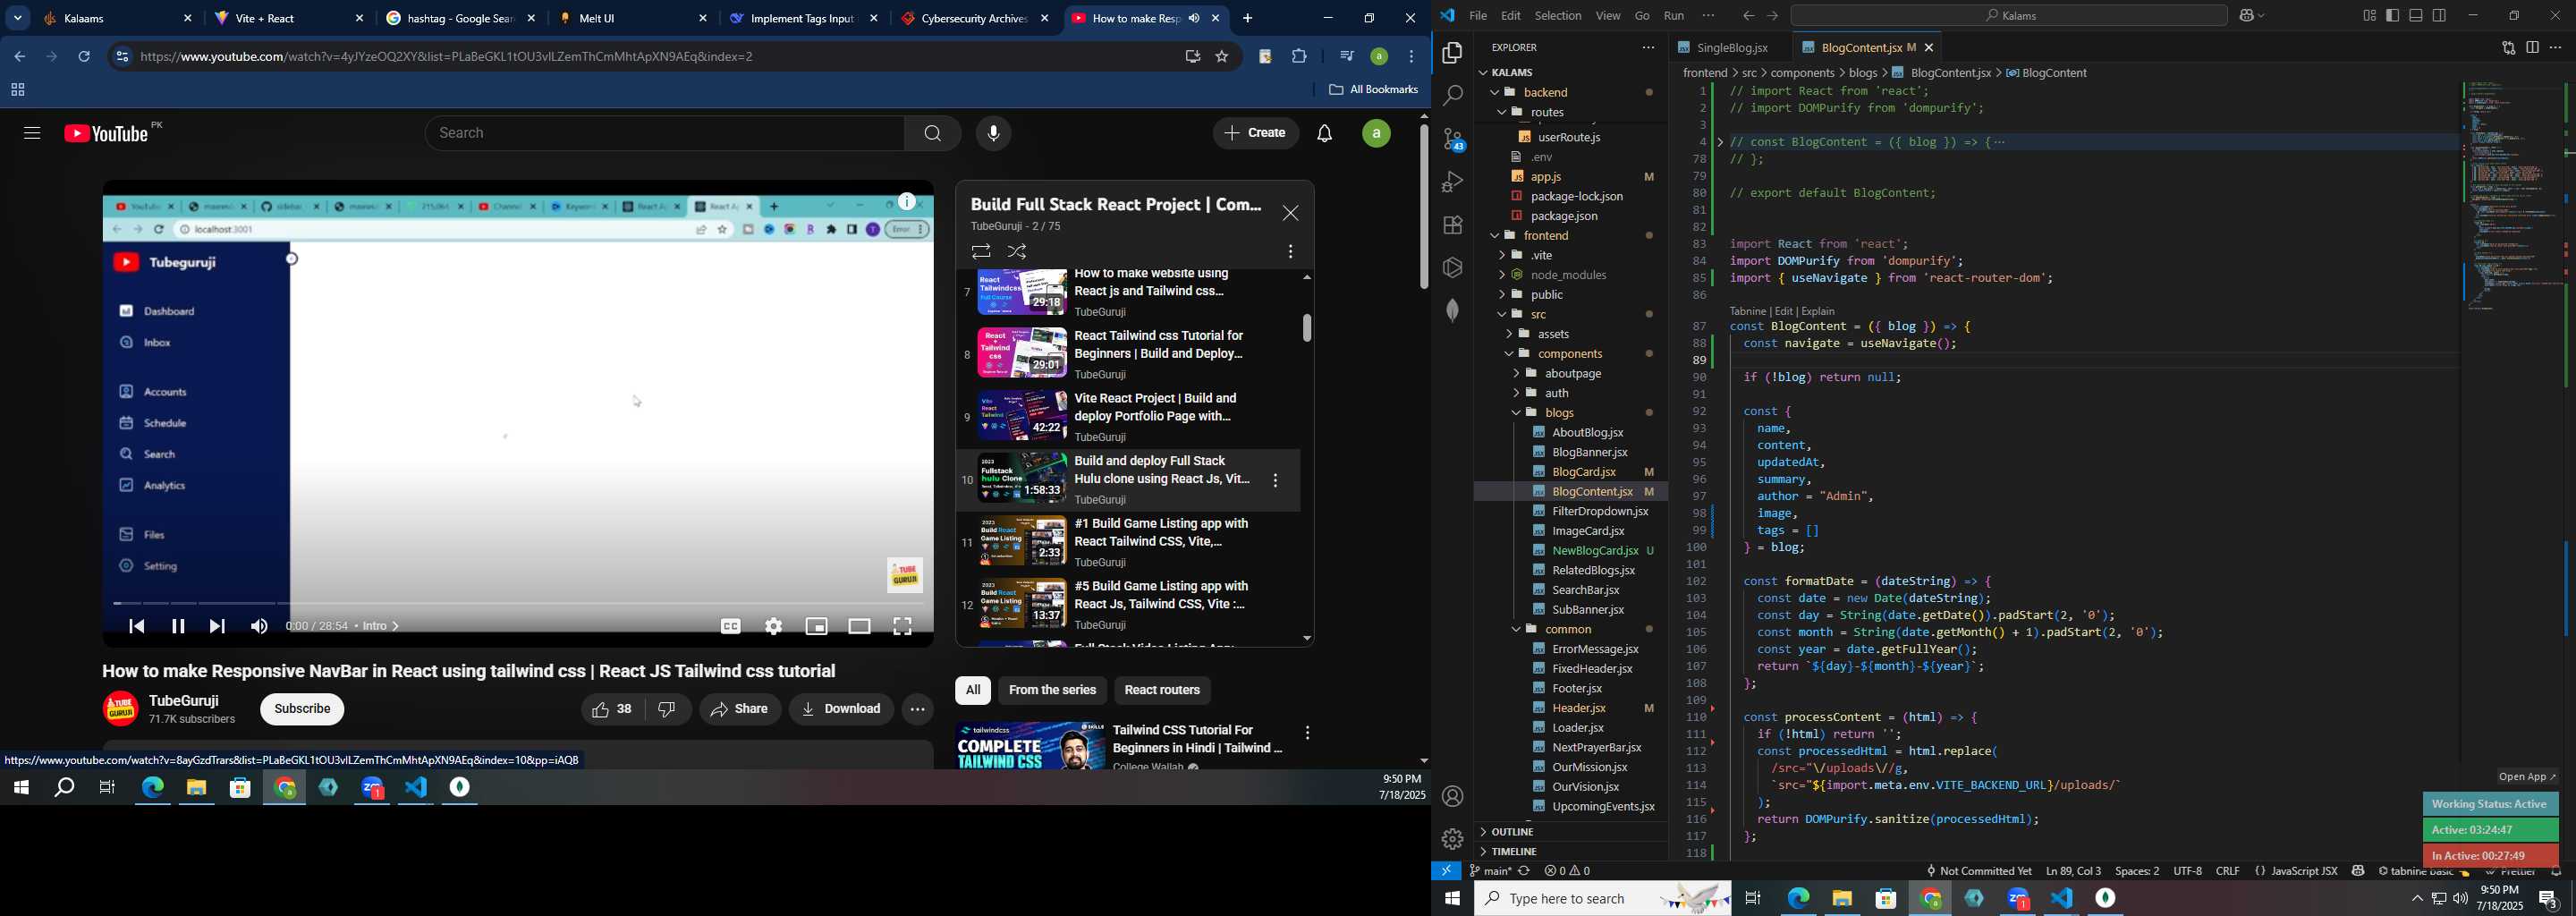Image resolution: width=2576 pixels, height=916 pixels.
Task: Click the Download button
Action: (x=841, y=709)
